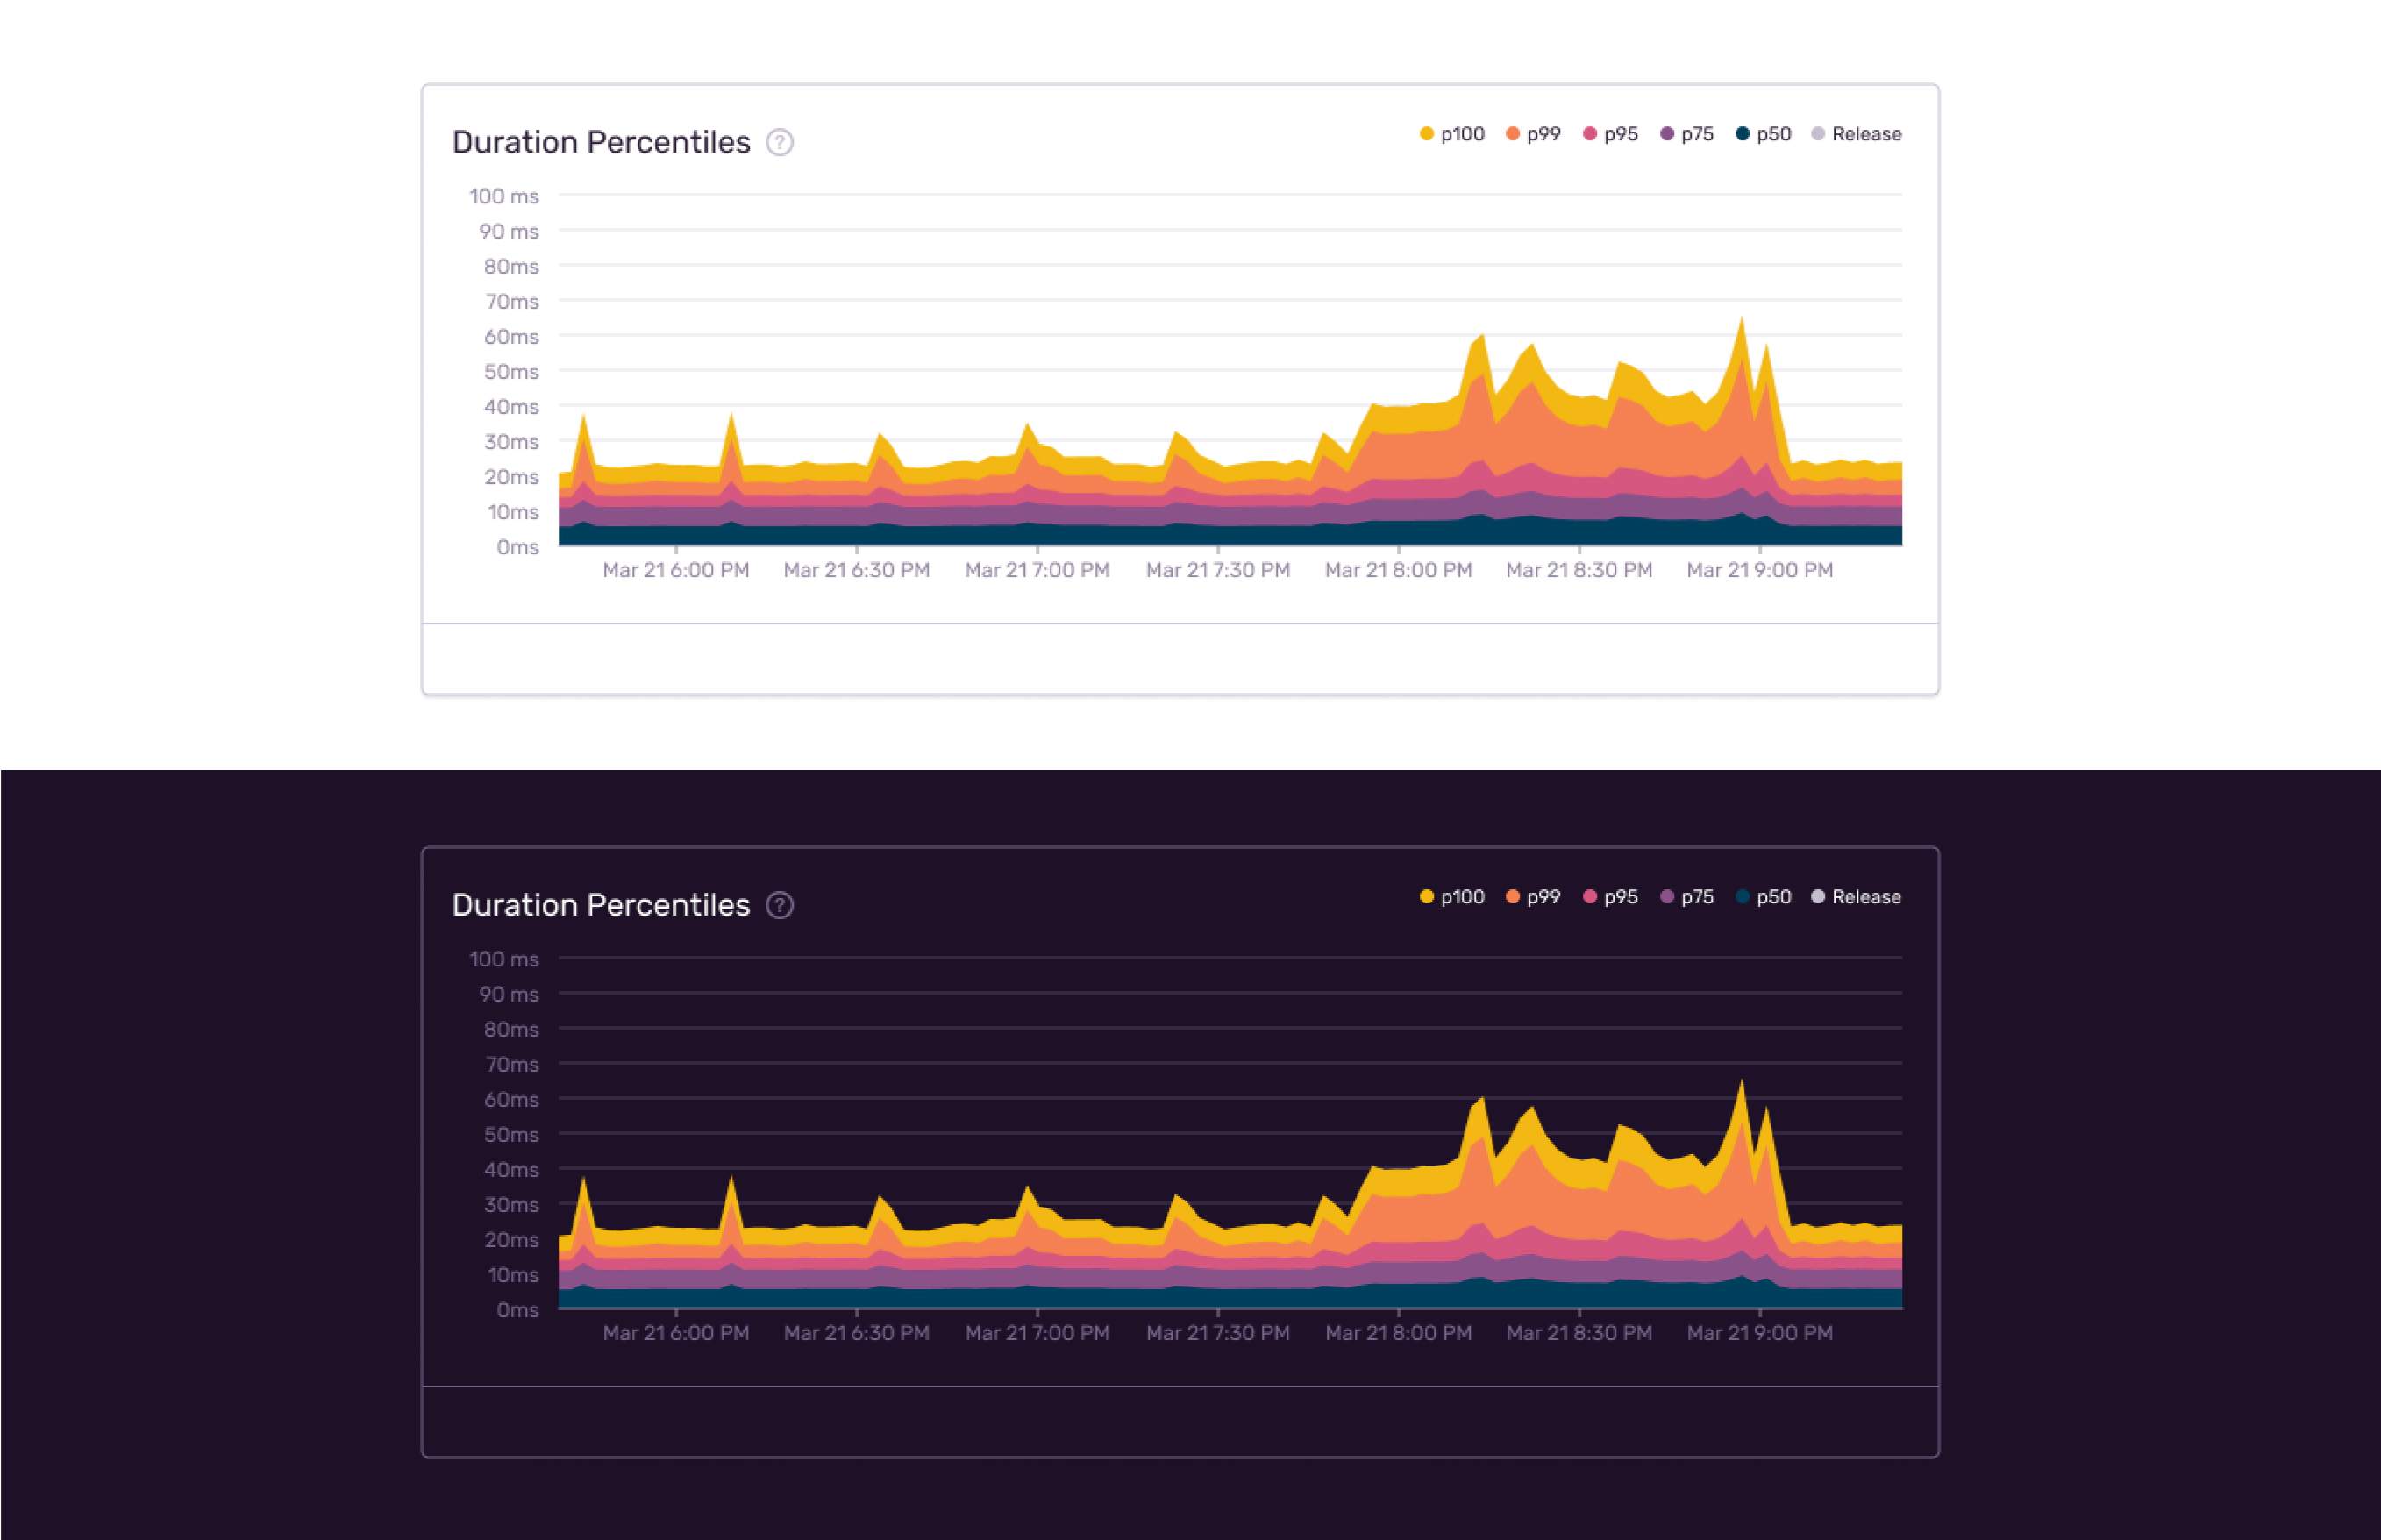Click the Duration Percentiles title in light card

601,142
